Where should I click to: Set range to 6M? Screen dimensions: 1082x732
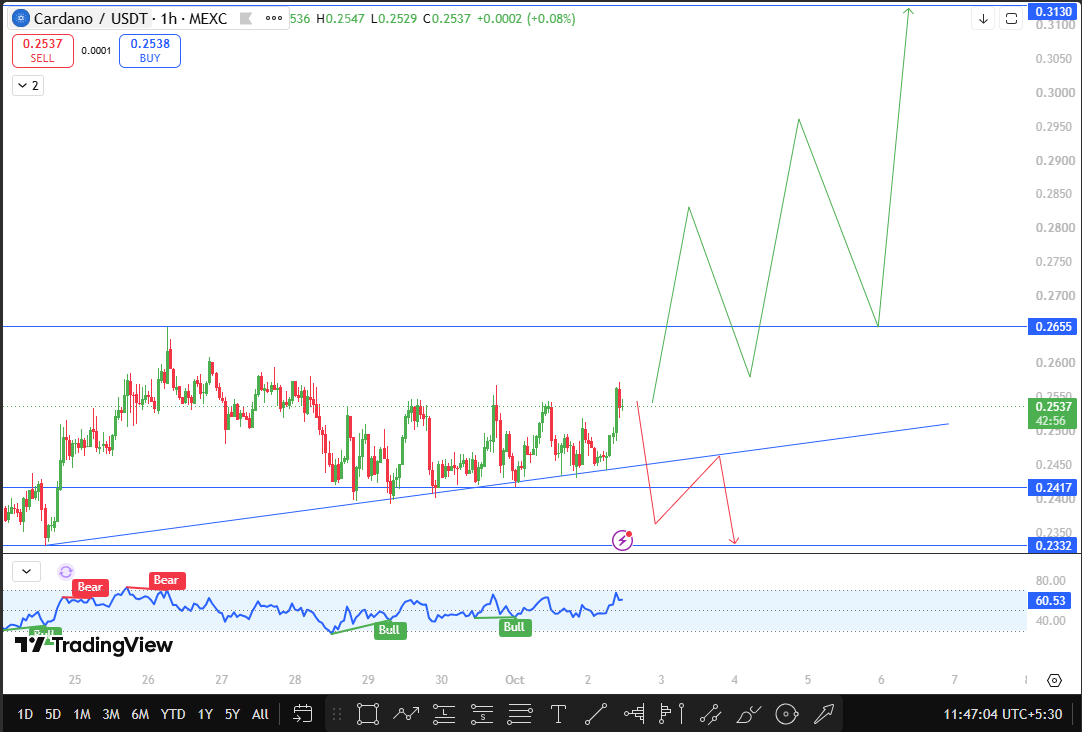click(140, 714)
